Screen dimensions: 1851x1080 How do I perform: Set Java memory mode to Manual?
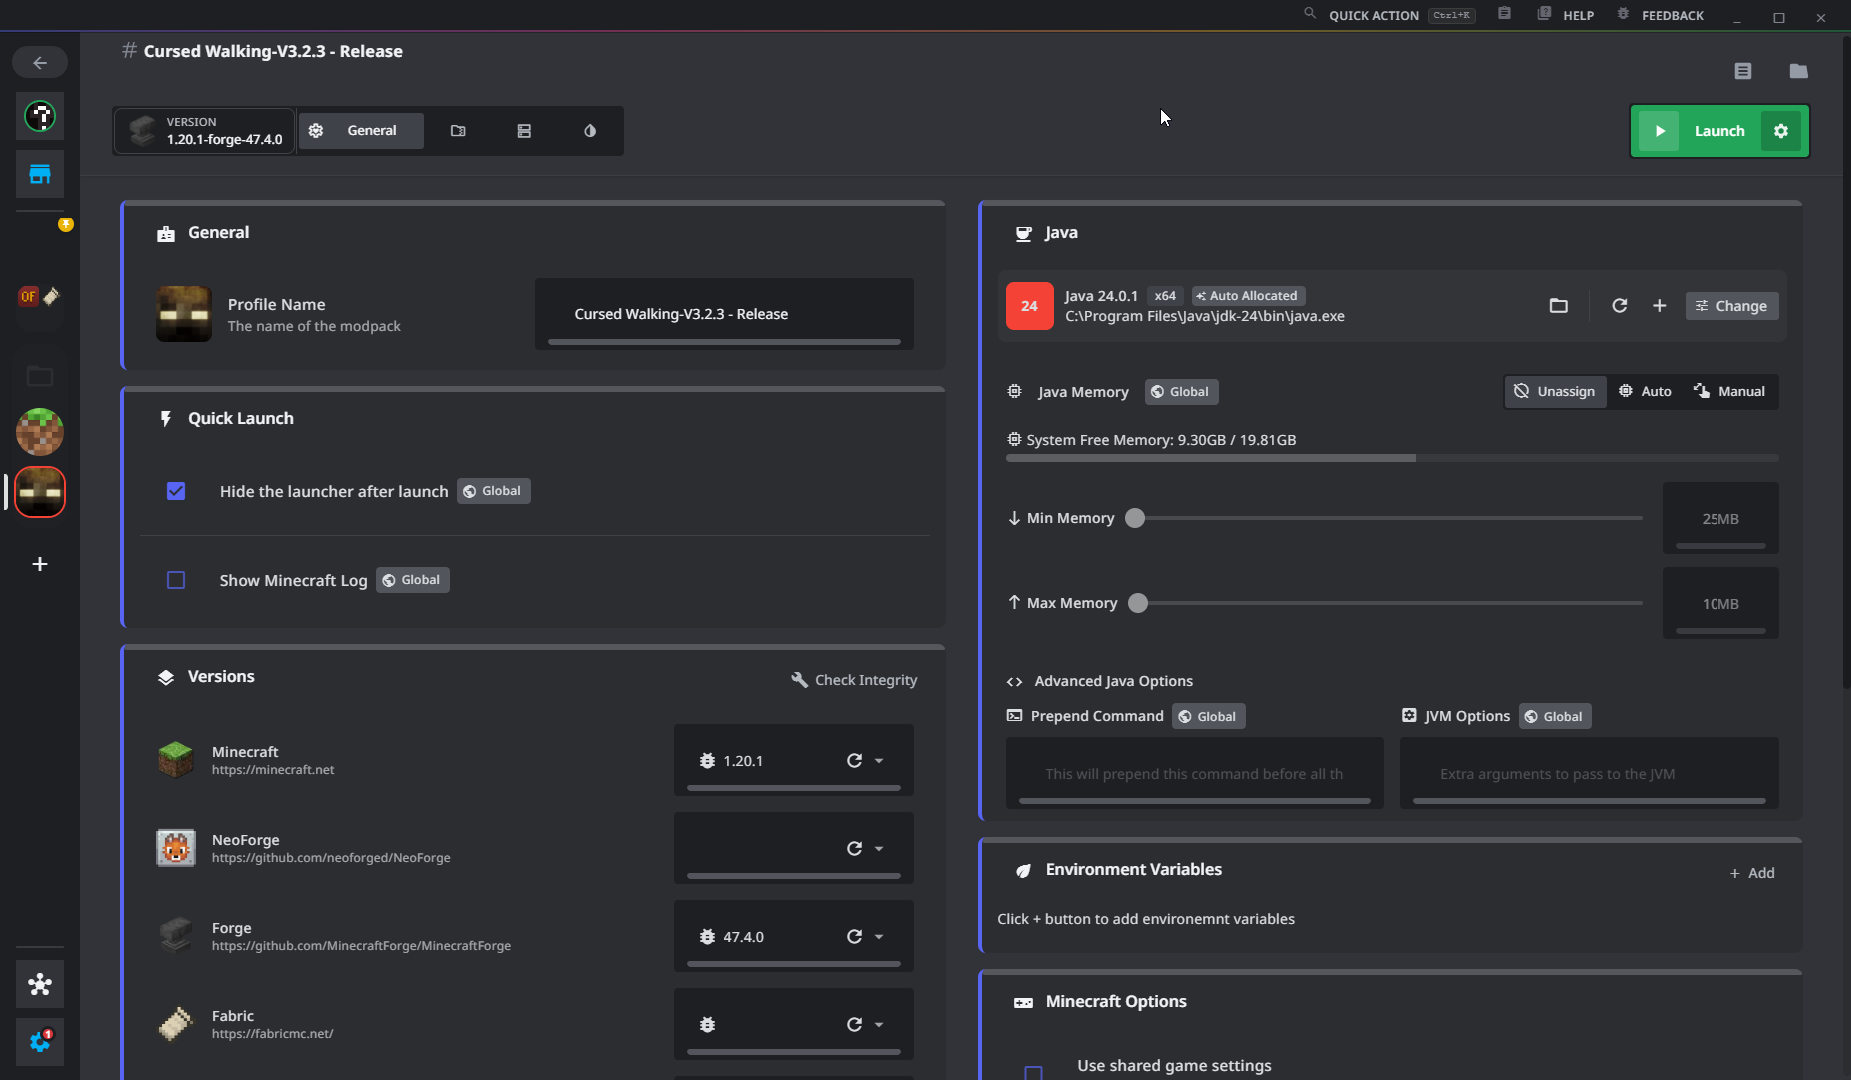pyautogui.click(x=1729, y=392)
